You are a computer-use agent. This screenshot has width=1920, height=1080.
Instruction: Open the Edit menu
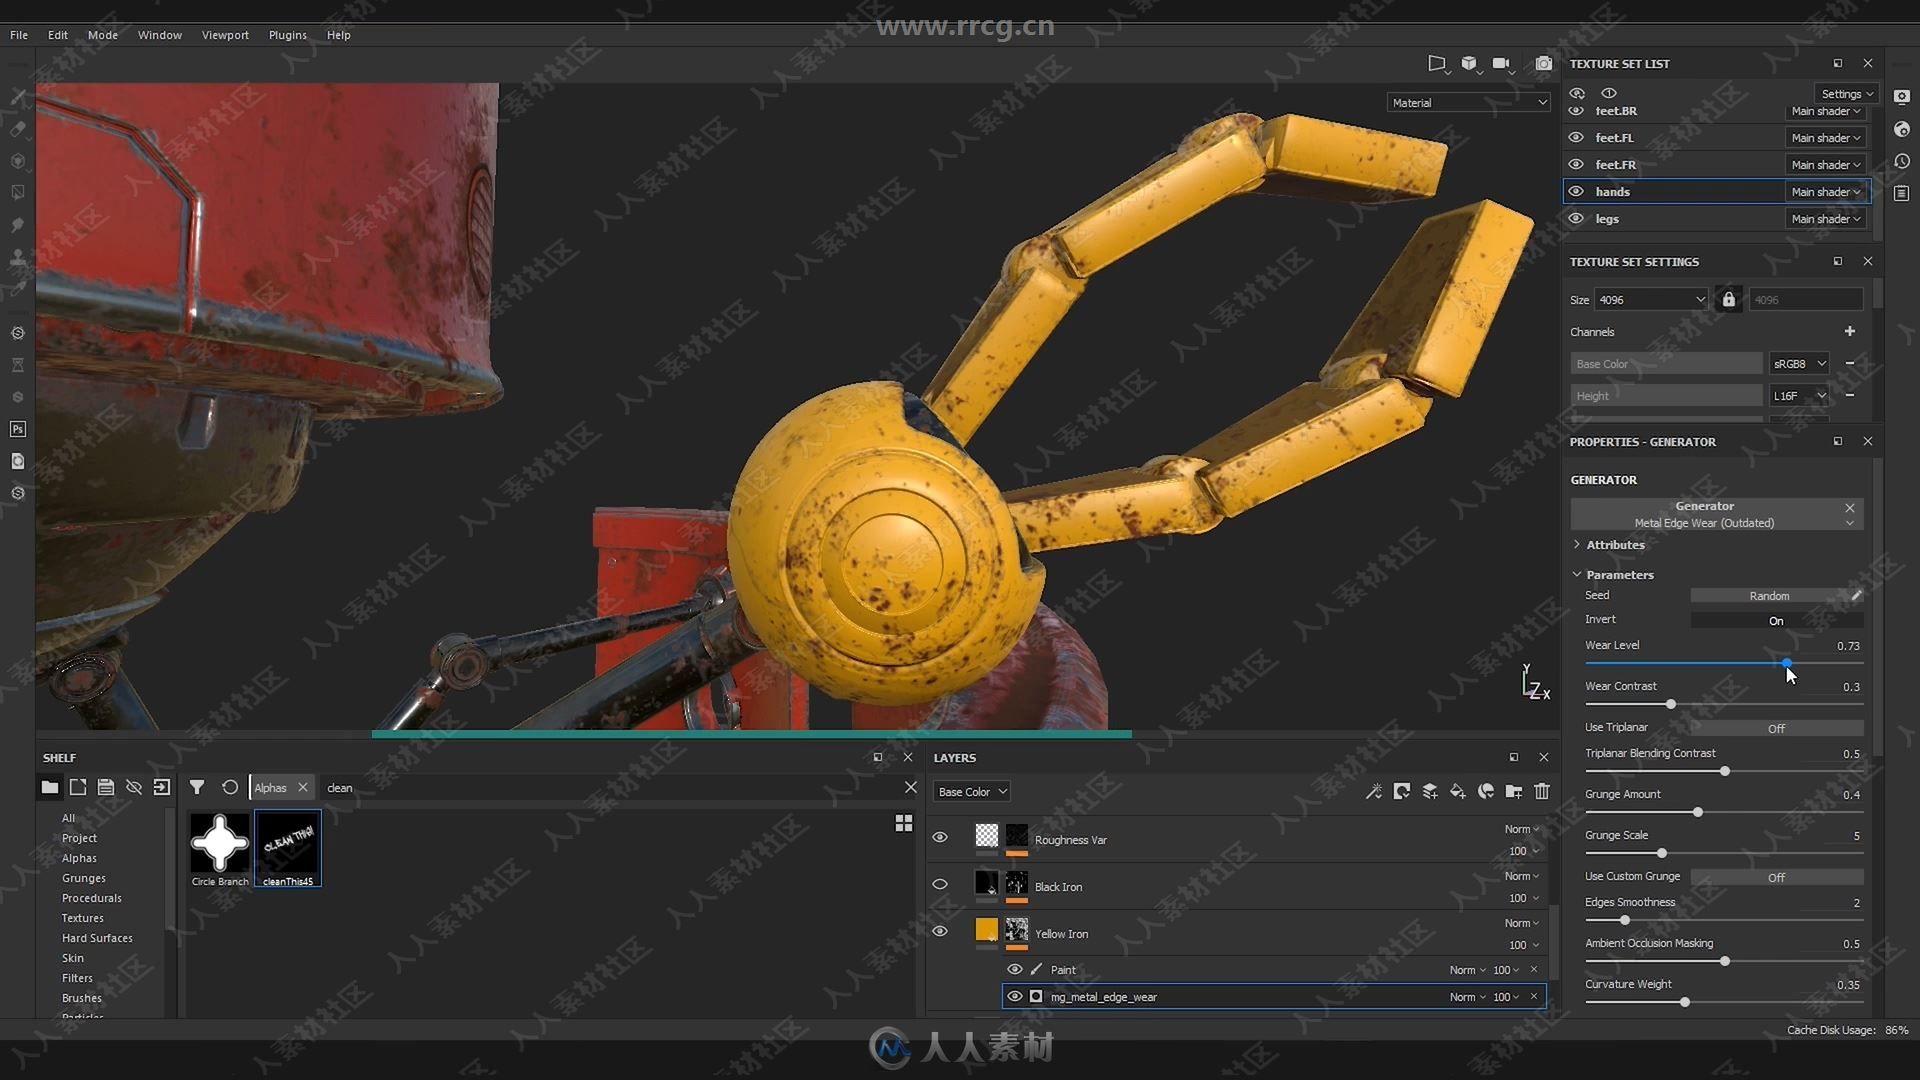pyautogui.click(x=58, y=35)
